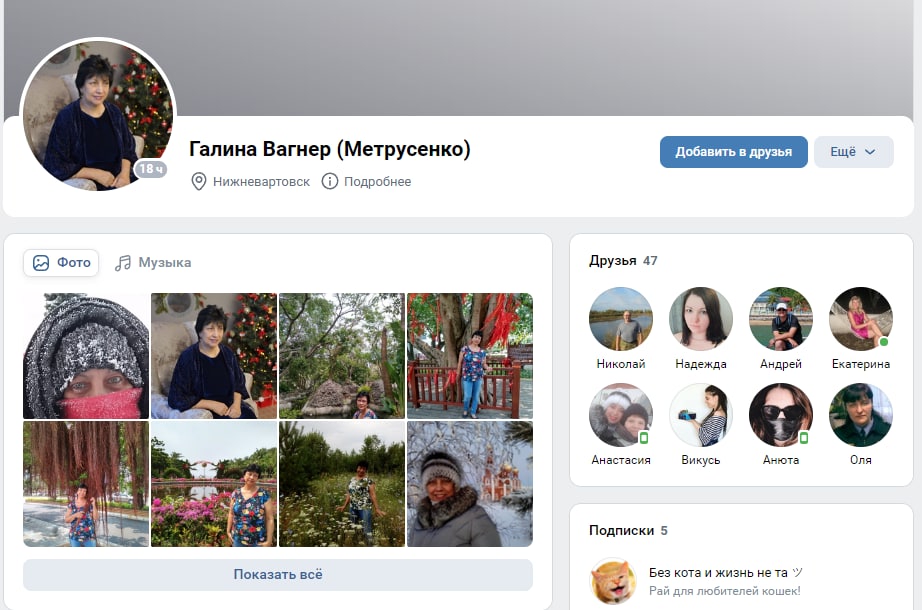Open Подробнее profile details
The width and height of the screenshot is (922, 610).
[377, 181]
